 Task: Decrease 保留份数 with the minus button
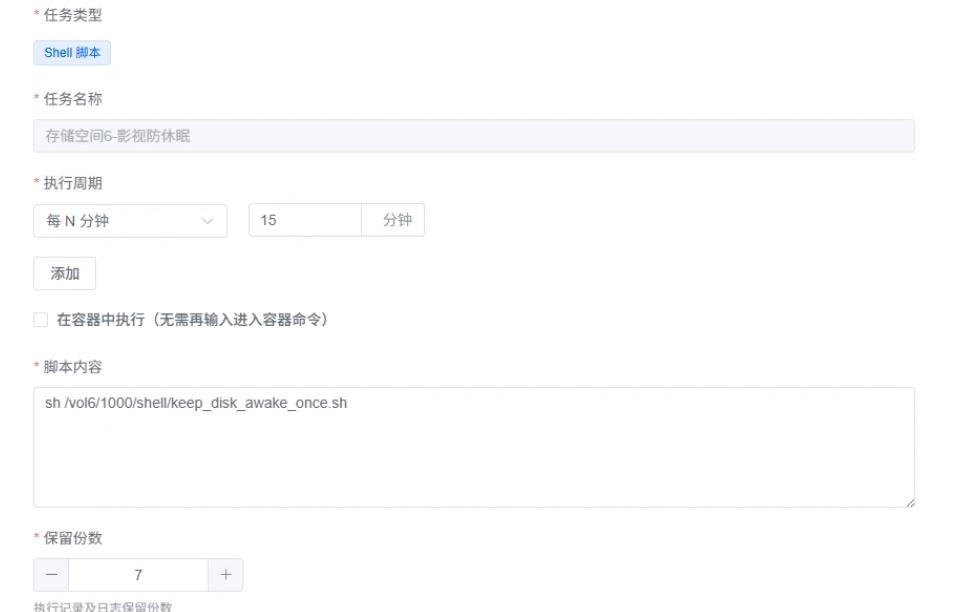coord(51,575)
